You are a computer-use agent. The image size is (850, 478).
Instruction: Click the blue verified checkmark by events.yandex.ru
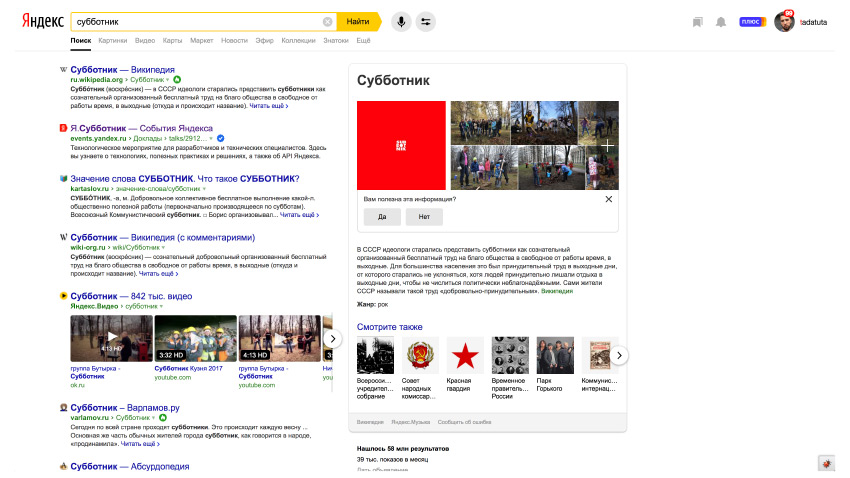click(221, 138)
